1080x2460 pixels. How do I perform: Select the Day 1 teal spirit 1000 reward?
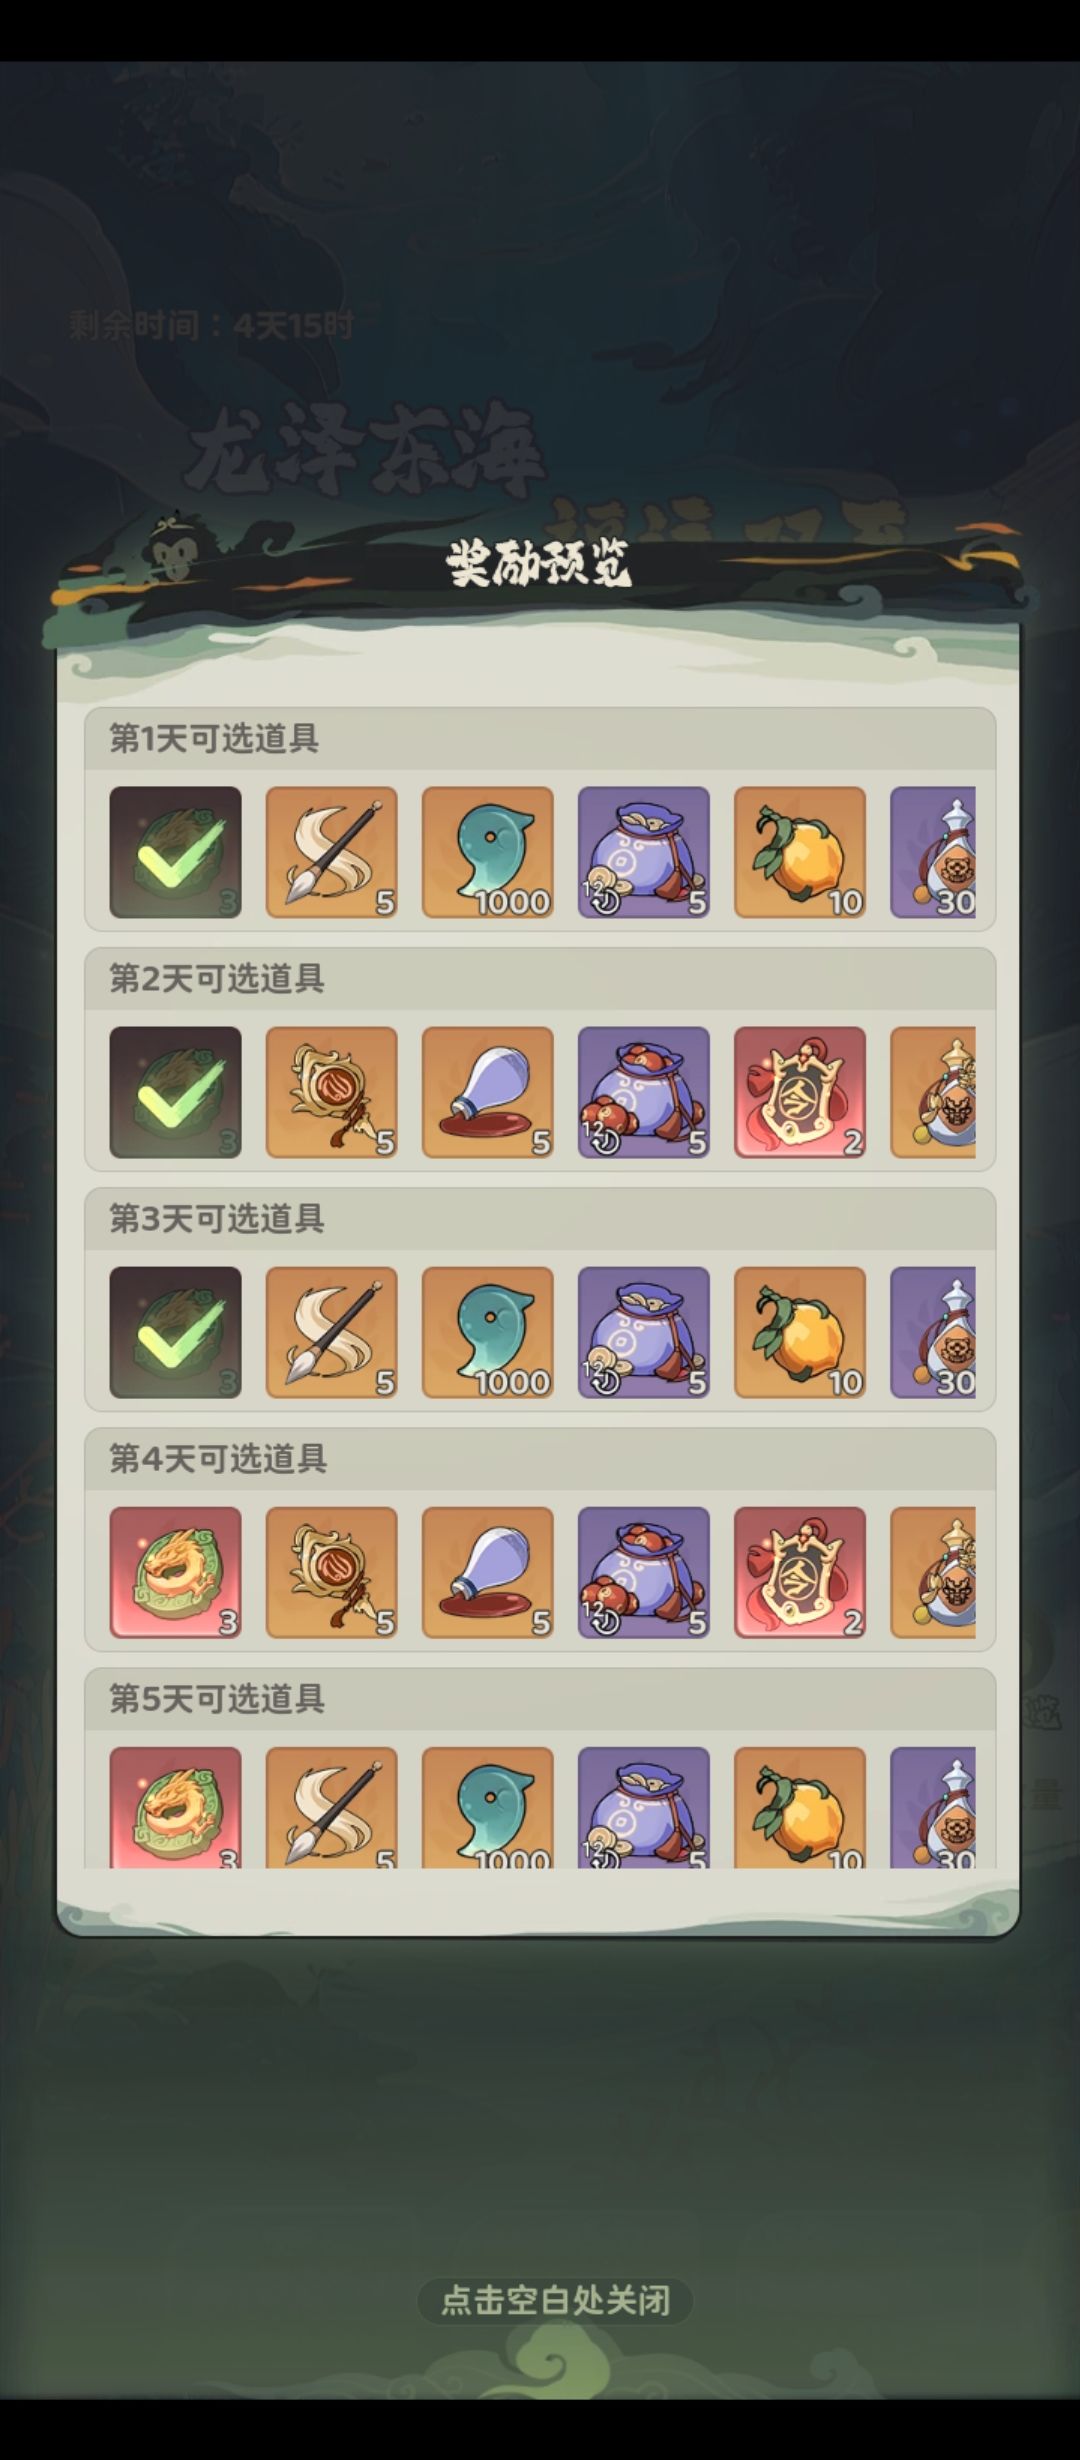click(x=487, y=852)
